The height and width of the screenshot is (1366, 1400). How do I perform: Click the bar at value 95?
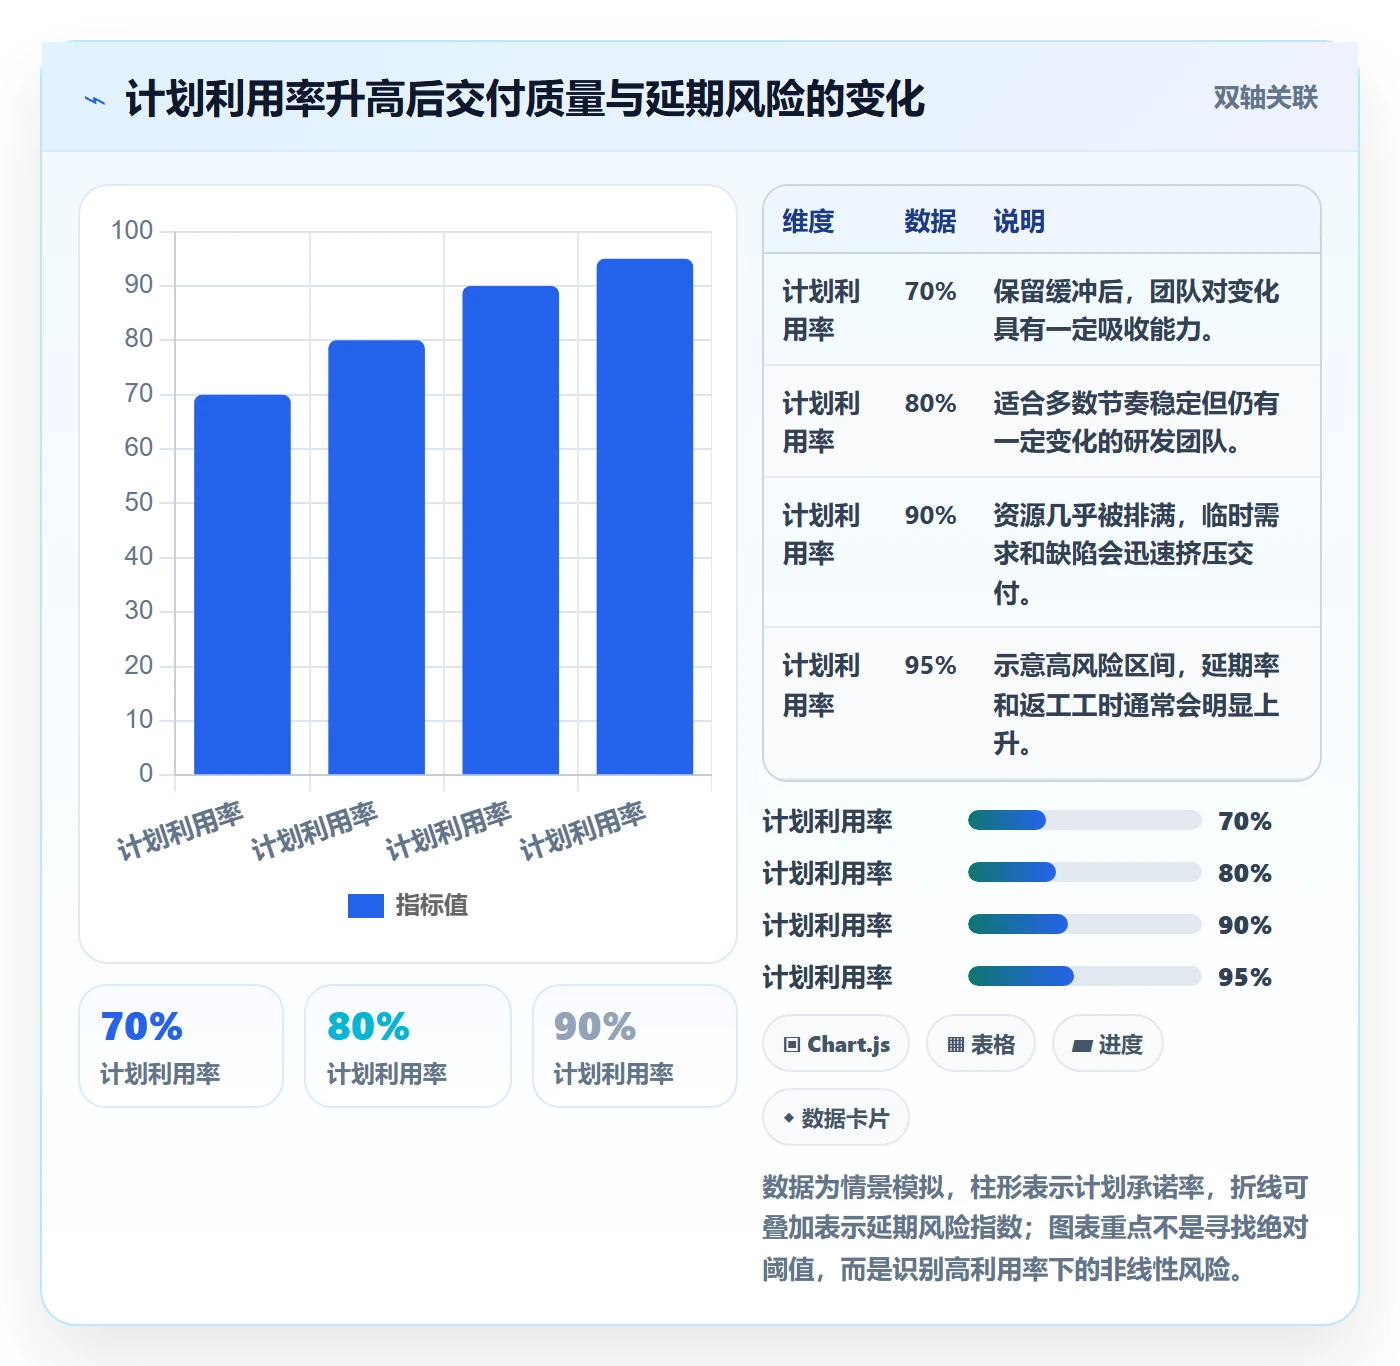[x=645, y=517]
